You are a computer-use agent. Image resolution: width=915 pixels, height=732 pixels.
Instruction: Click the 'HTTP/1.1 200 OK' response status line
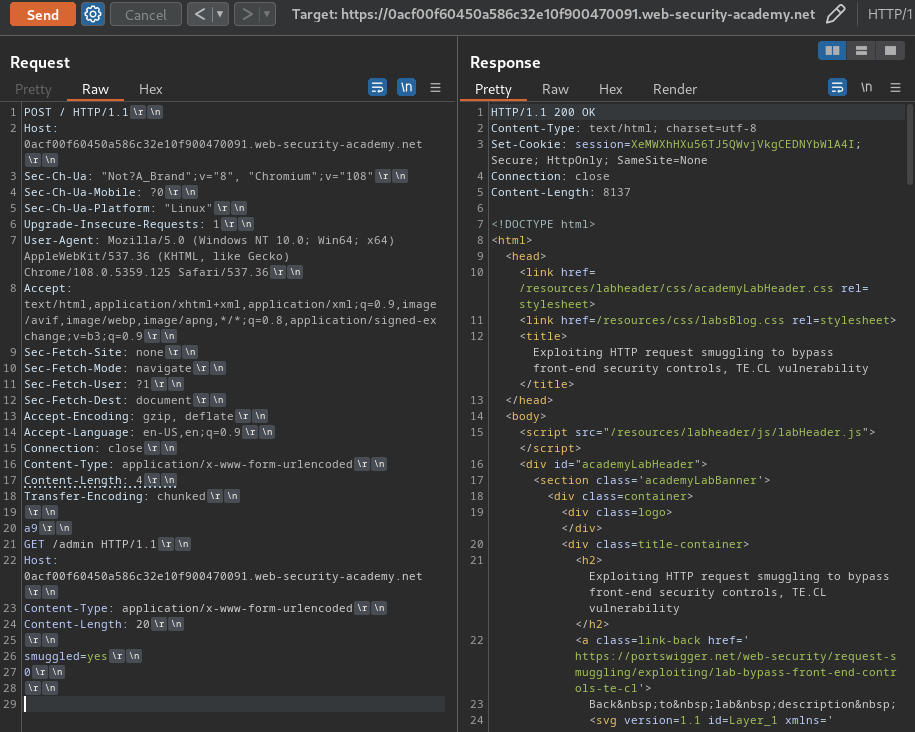coord(543,112)
